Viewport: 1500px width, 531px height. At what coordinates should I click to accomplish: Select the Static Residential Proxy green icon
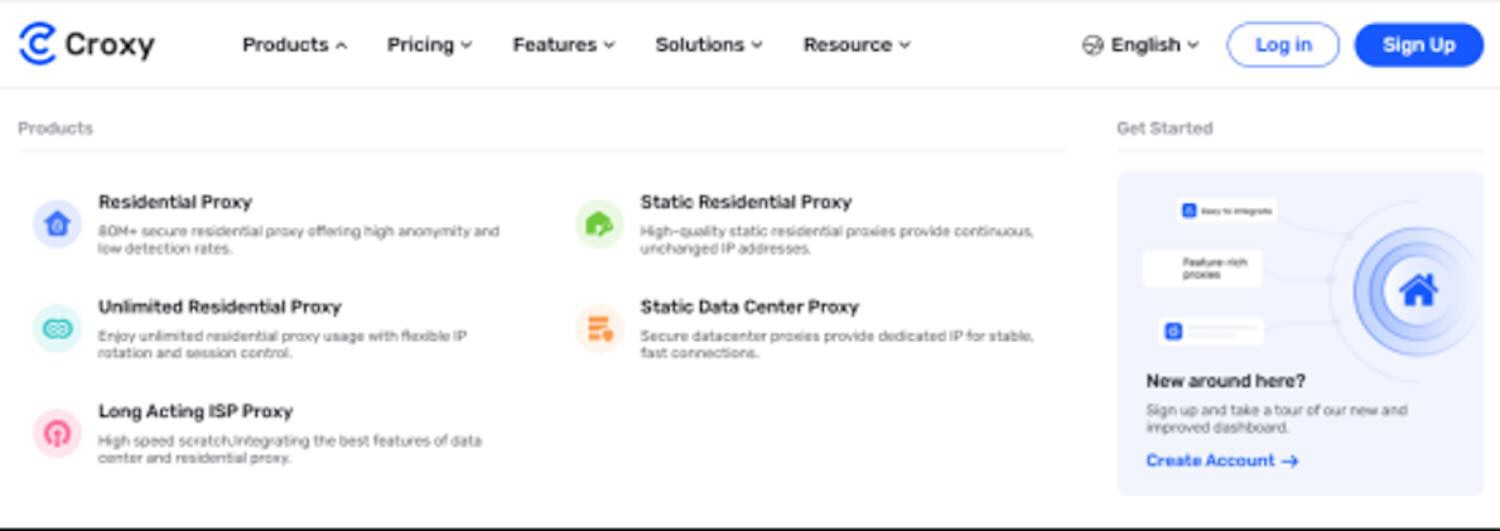[x=599, y=224]
